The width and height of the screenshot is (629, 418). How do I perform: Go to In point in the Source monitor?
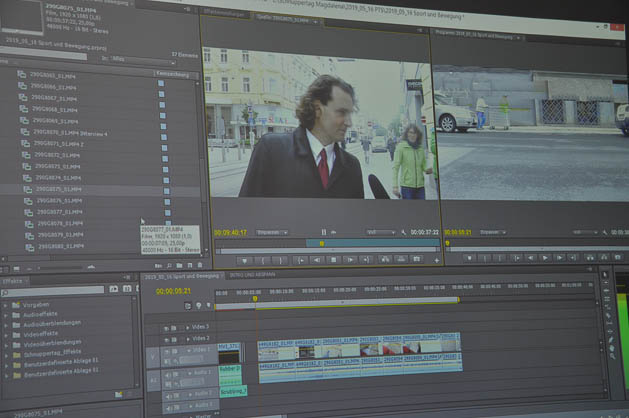(300, 260)
